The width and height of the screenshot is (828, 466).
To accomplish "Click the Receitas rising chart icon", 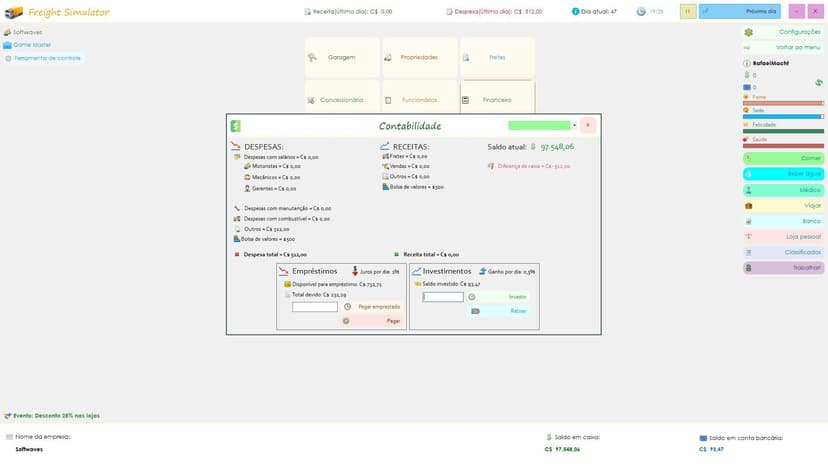I will click(384, 146).
